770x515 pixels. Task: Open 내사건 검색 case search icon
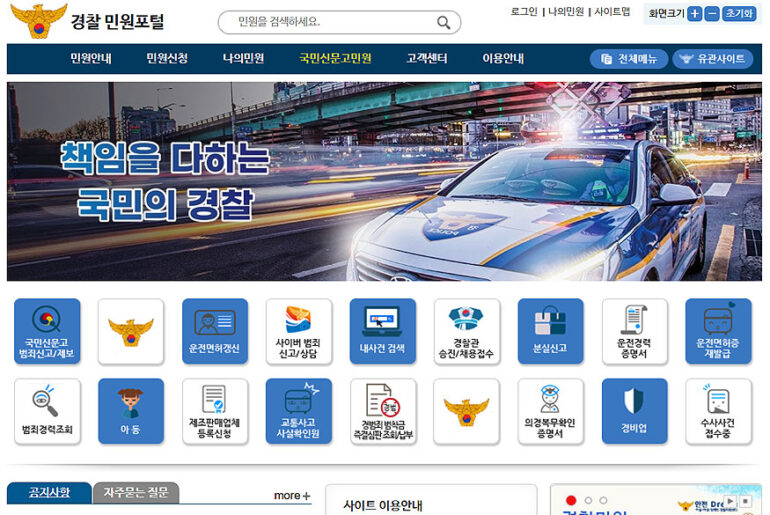tap(382, 331)
